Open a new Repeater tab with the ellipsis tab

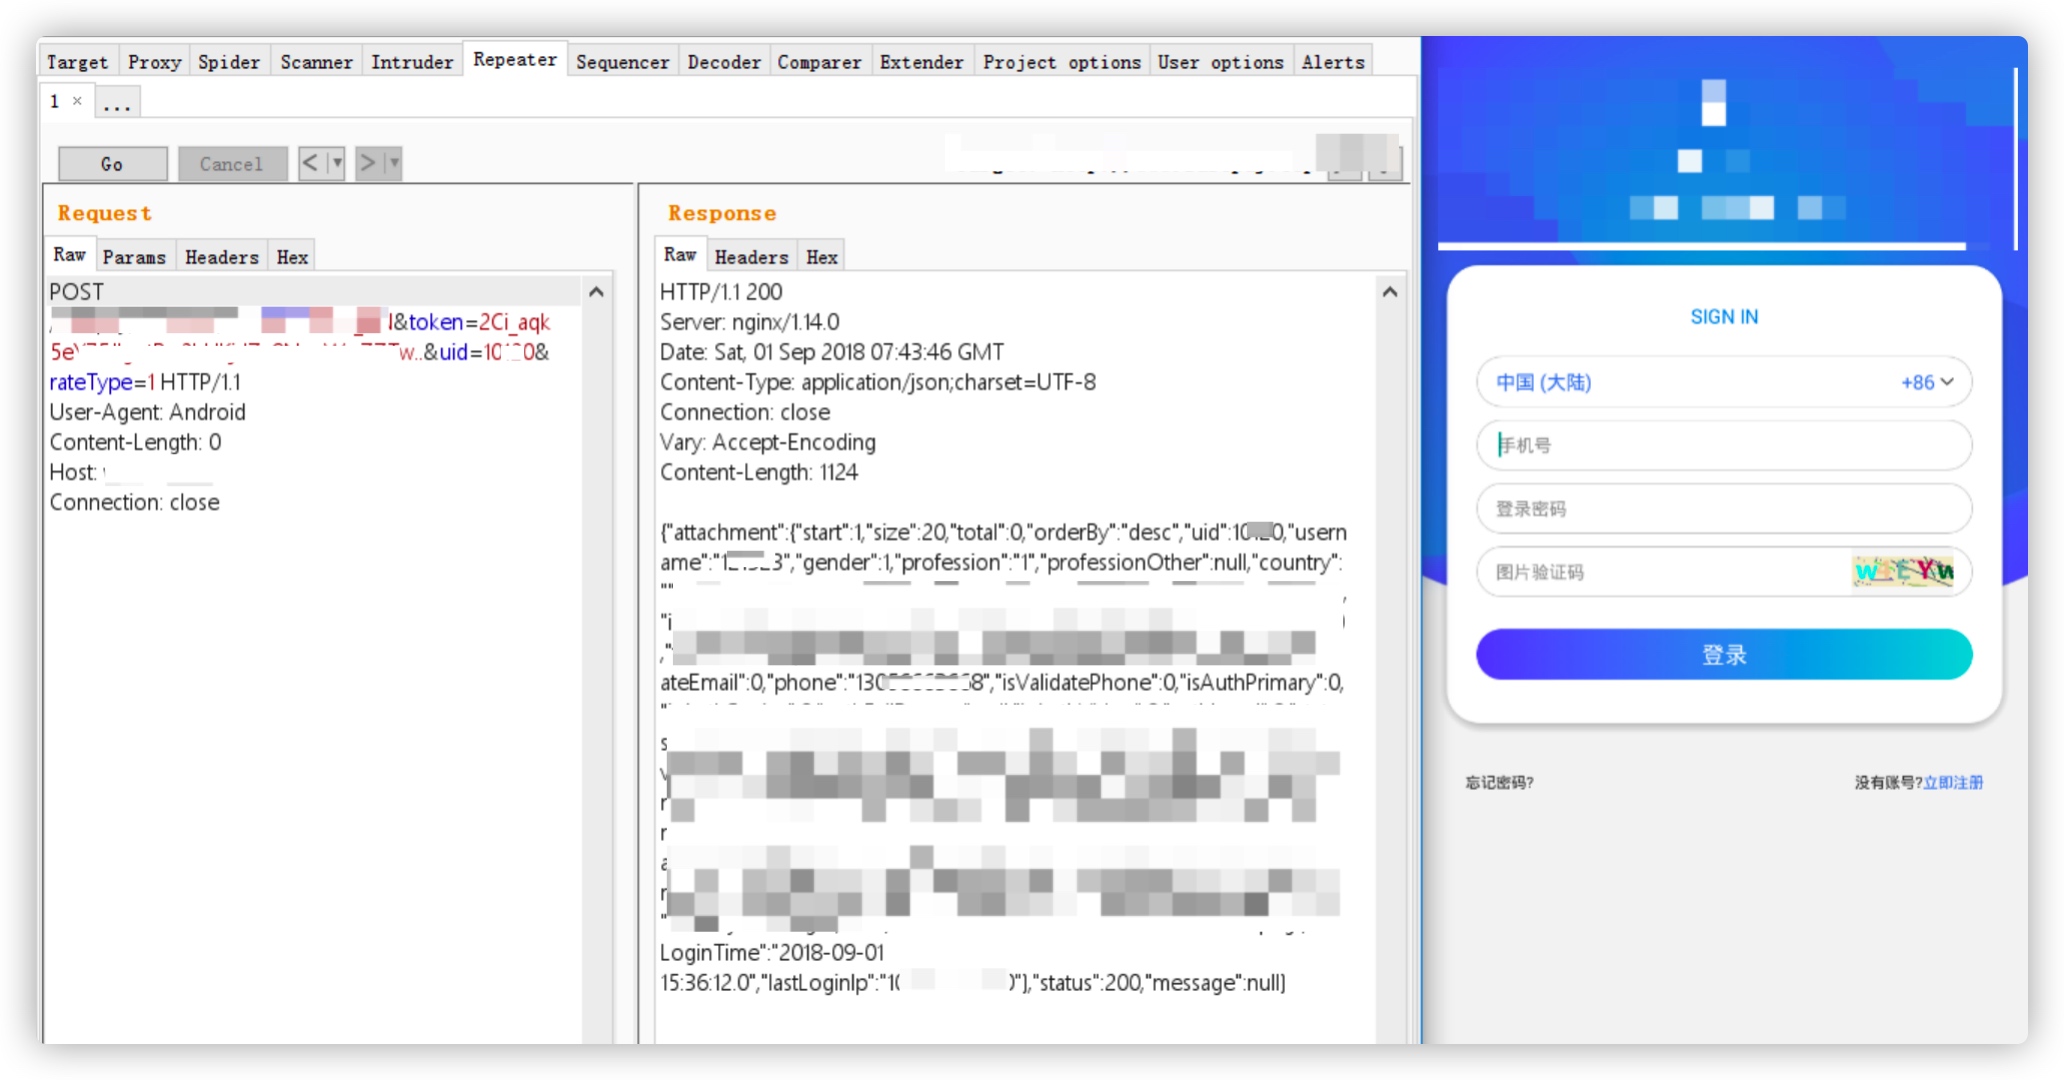[x=117, y=102]
